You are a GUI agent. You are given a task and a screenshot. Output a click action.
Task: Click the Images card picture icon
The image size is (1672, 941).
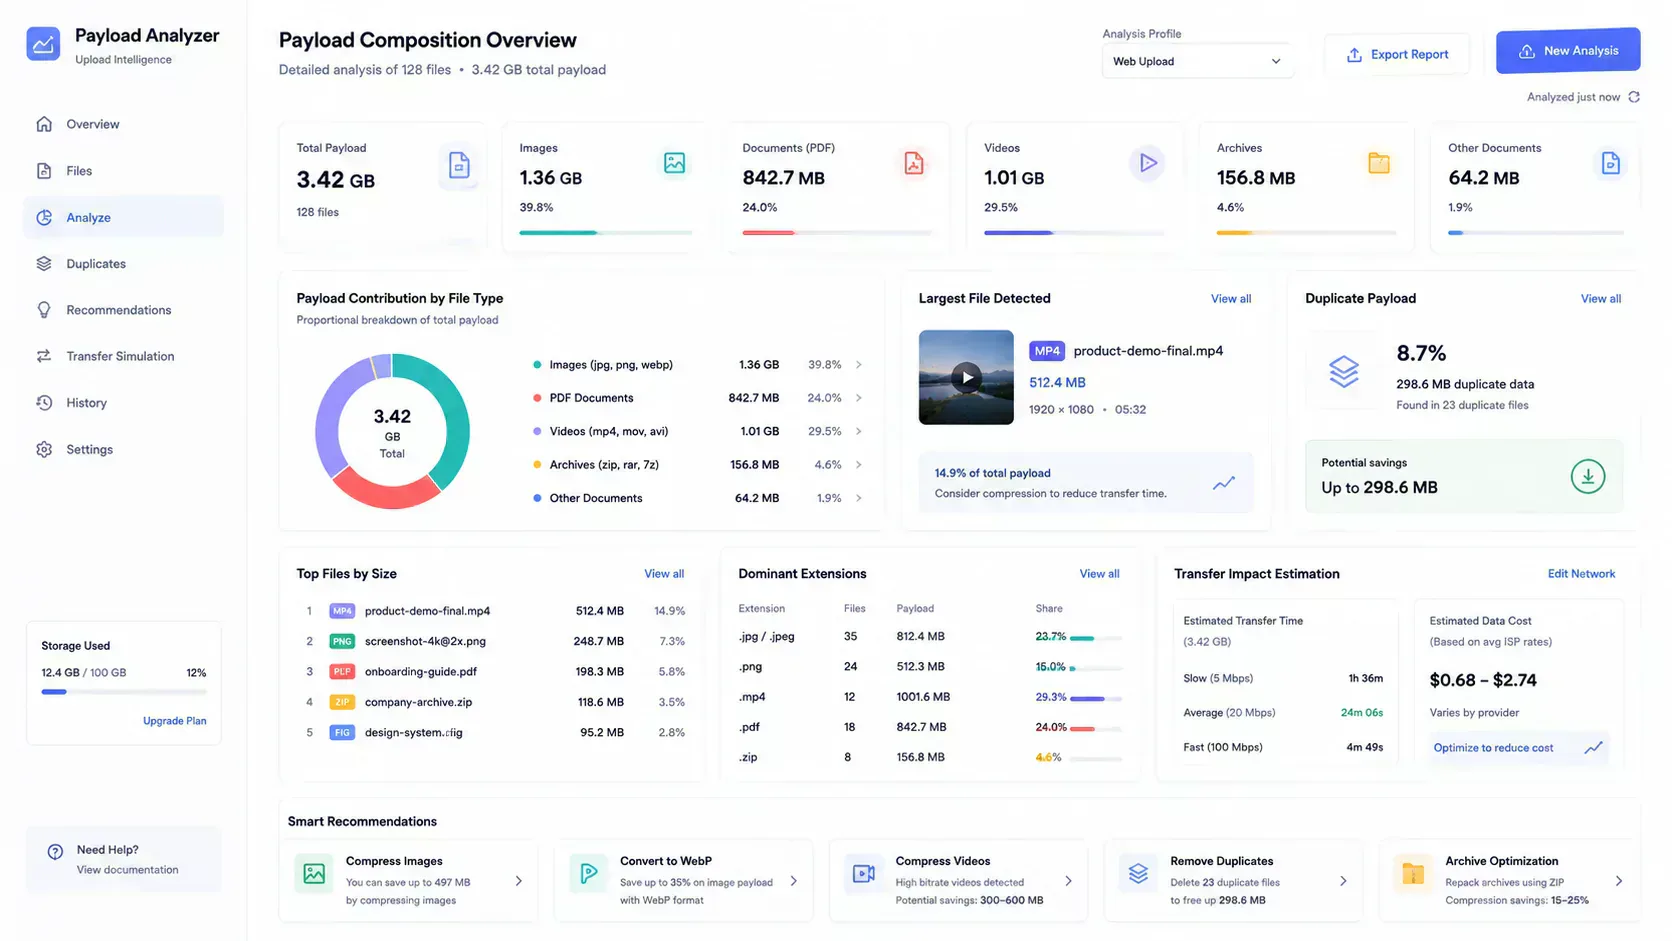click(x=675, y=163)
